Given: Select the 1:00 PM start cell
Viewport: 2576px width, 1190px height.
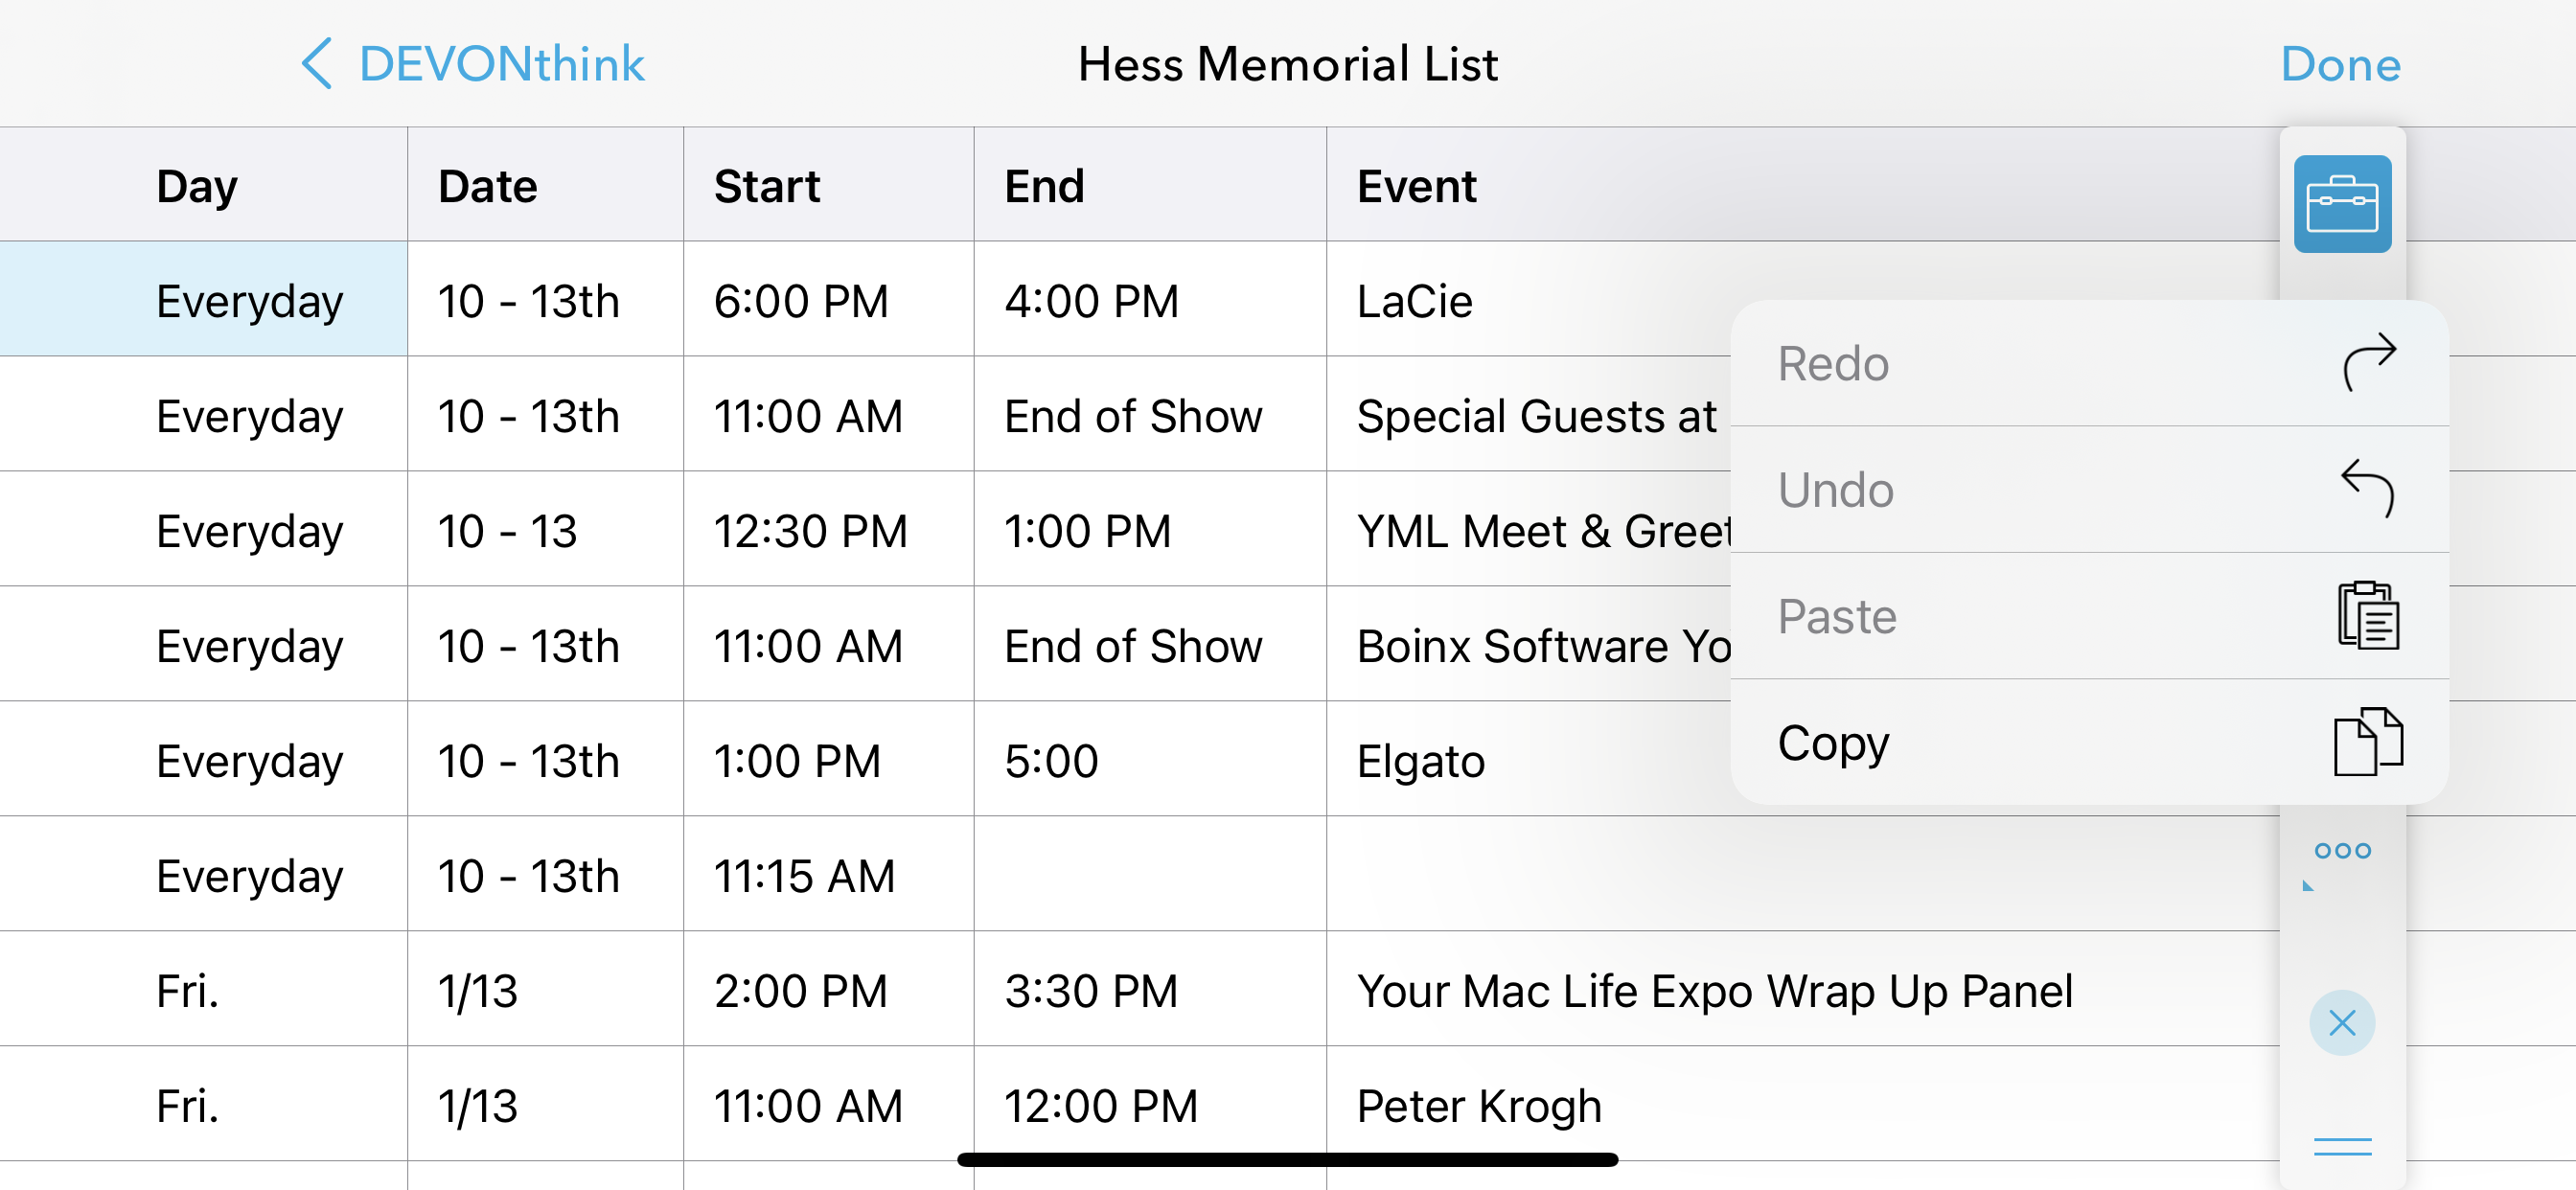Looking at the screenshot, I should pyautogui.click(x=829, y=759).
